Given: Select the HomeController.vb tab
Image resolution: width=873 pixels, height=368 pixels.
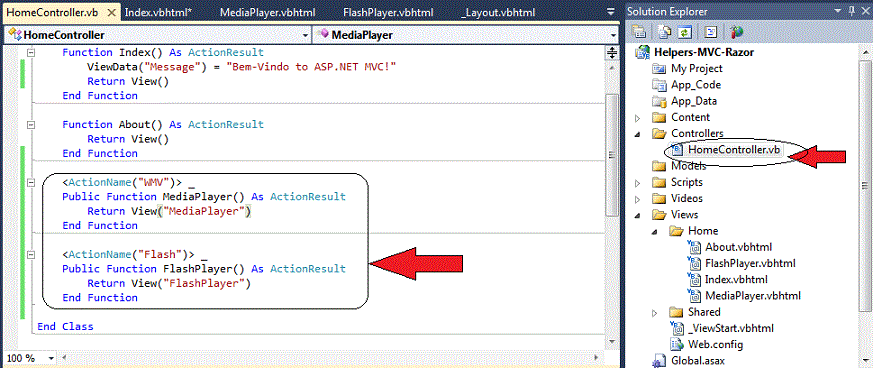Looking at the screenshot, I should pos(53,12).
